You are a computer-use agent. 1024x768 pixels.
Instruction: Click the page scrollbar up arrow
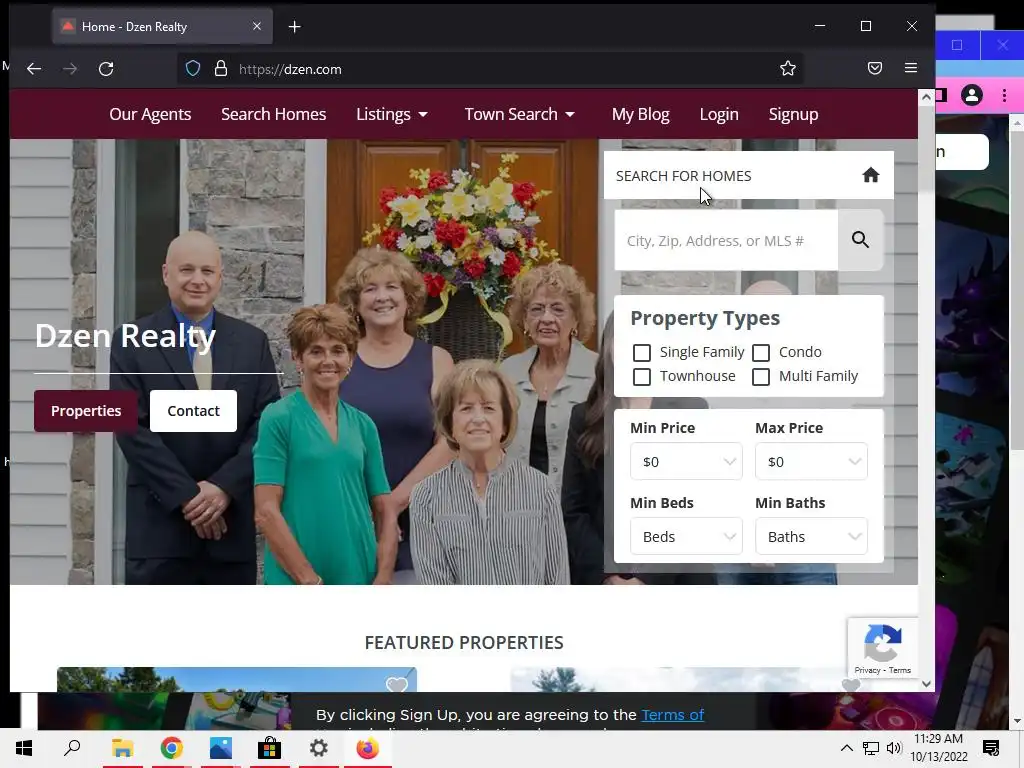pyautogui.click(x=926, y=97)
